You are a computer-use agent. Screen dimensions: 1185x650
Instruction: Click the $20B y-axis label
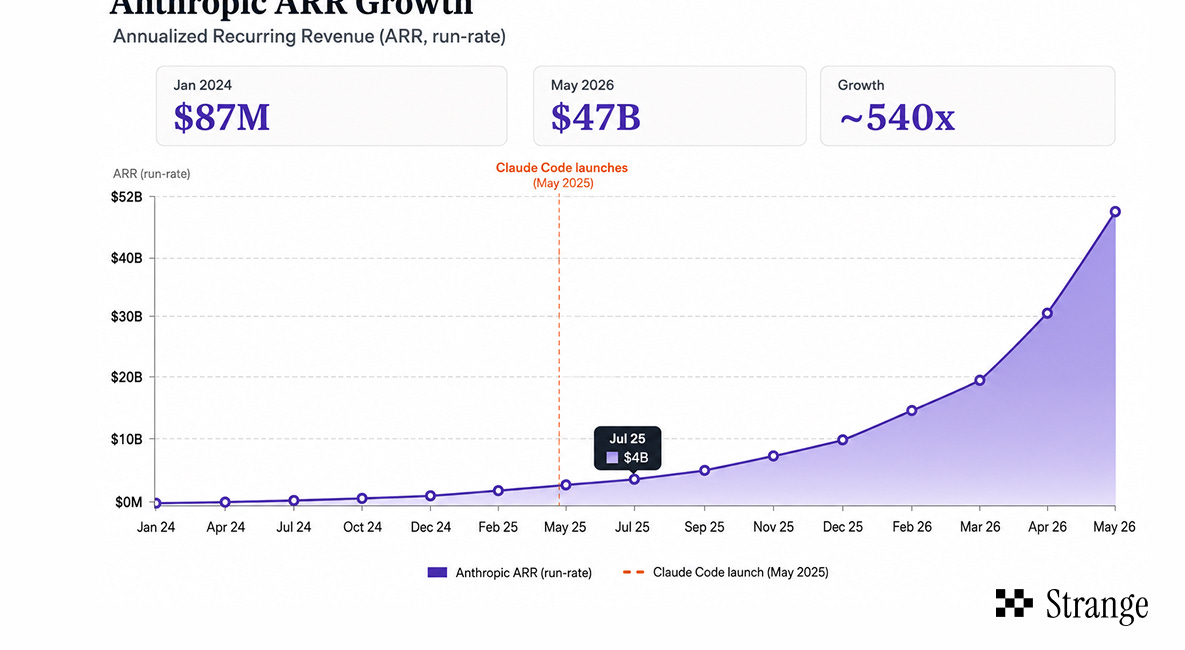click(126, 376)
